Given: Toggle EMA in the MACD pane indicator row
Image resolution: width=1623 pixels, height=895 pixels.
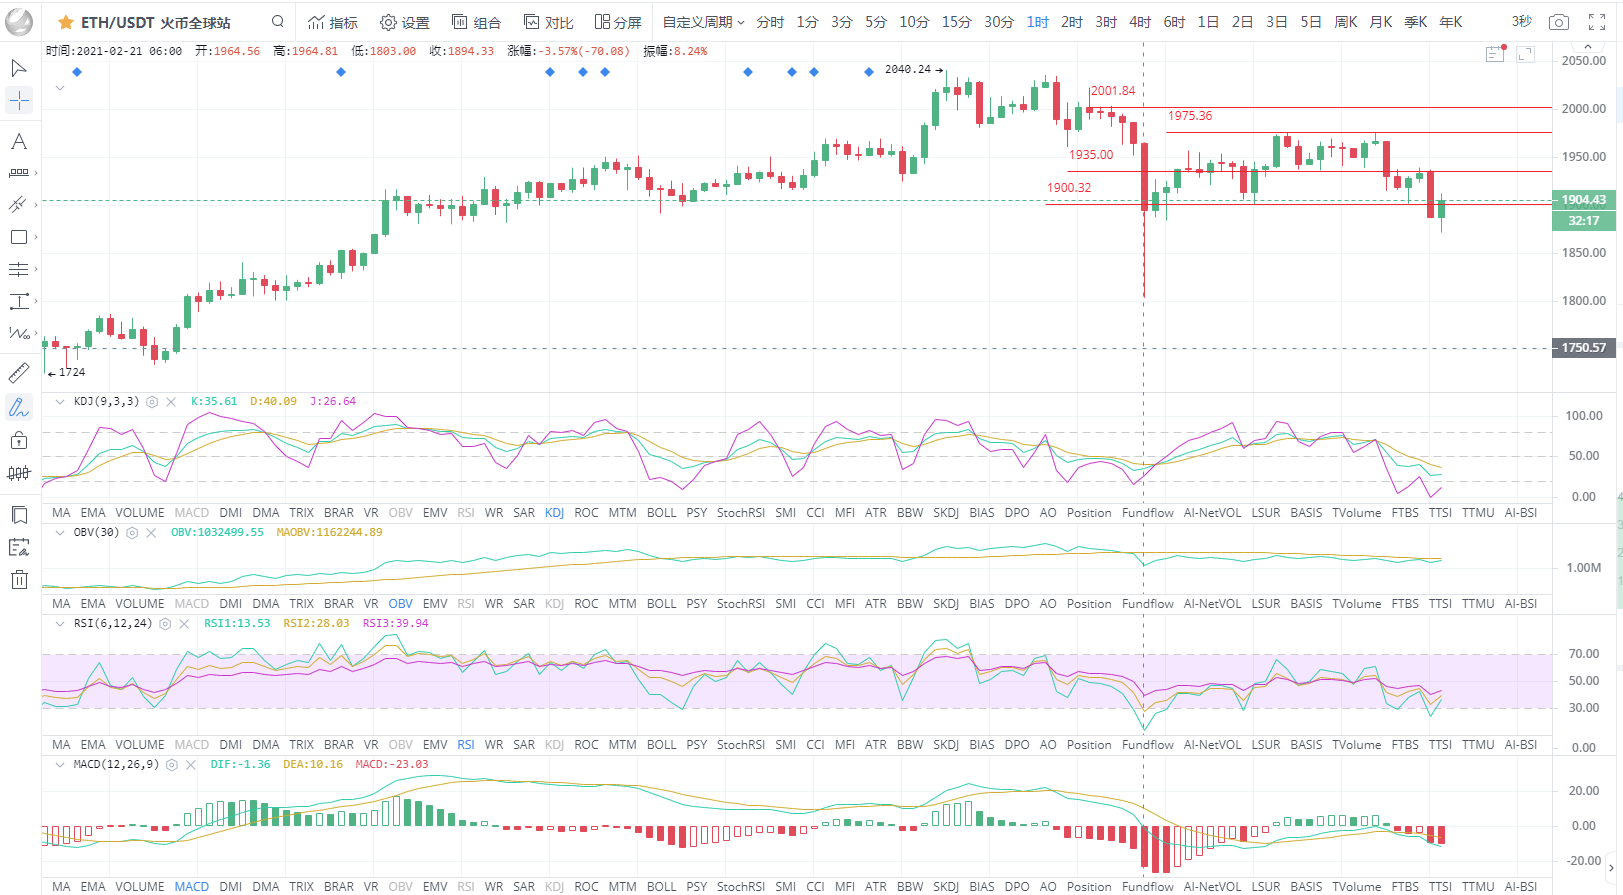Looking at the screenshot, I should pyautogui.click(x=93, y=887).
